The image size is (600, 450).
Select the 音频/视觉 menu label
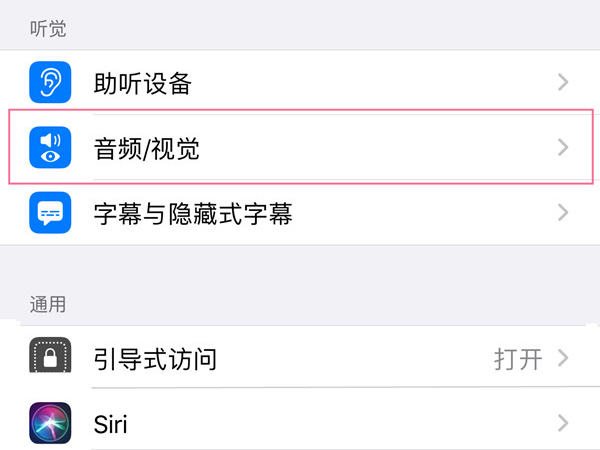point(146,149)
